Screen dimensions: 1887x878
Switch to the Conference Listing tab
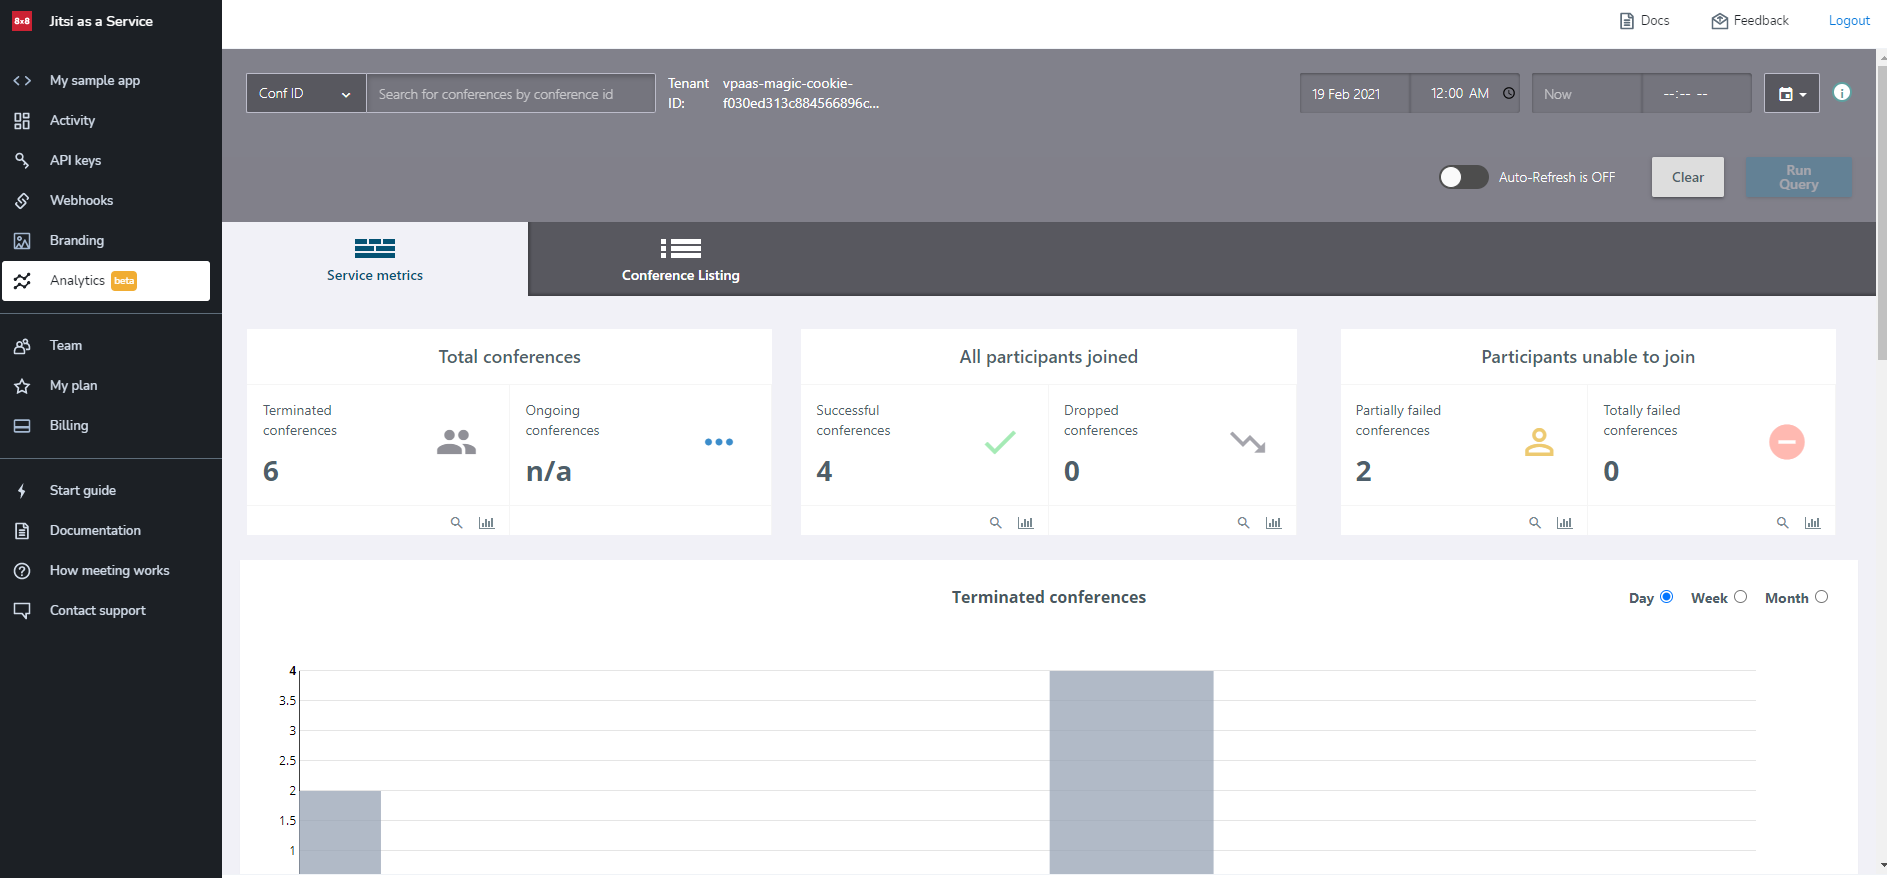click(681, 259)
